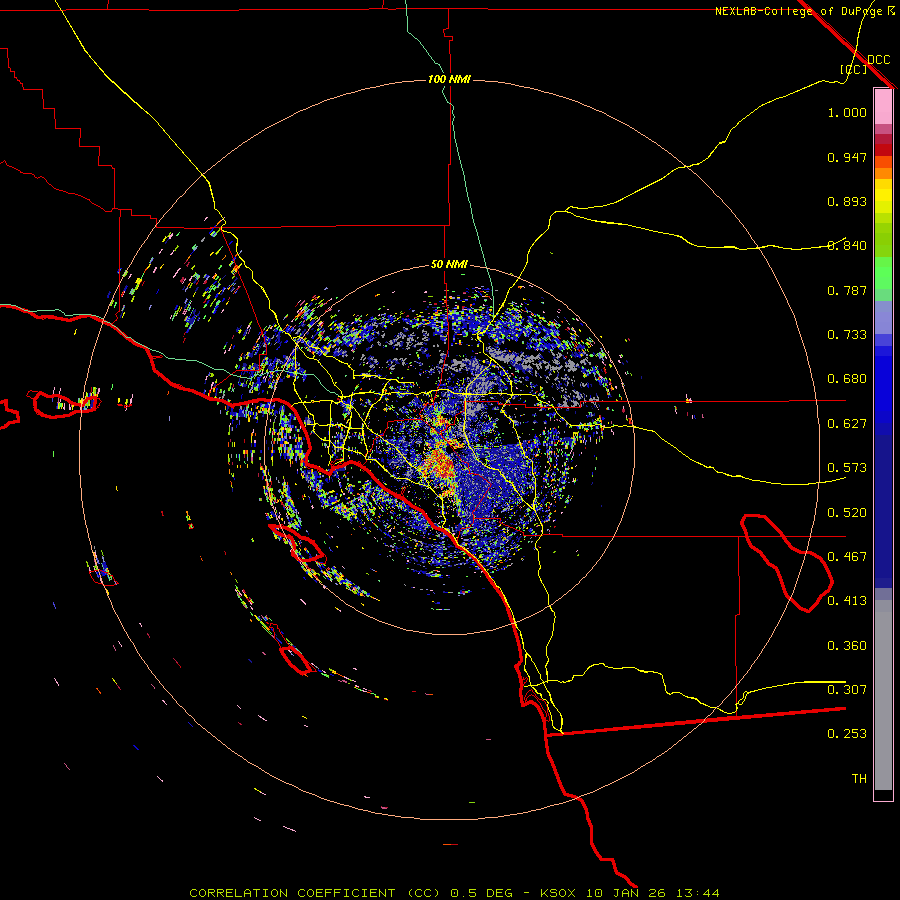Click the 0.733 scale value
900x900 pixels.
(x=847, y=335)
